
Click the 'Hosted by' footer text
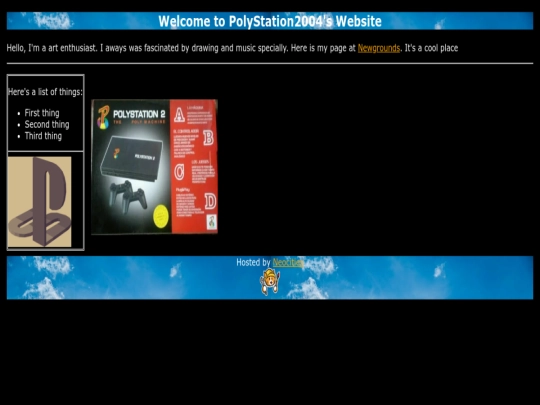253,262
